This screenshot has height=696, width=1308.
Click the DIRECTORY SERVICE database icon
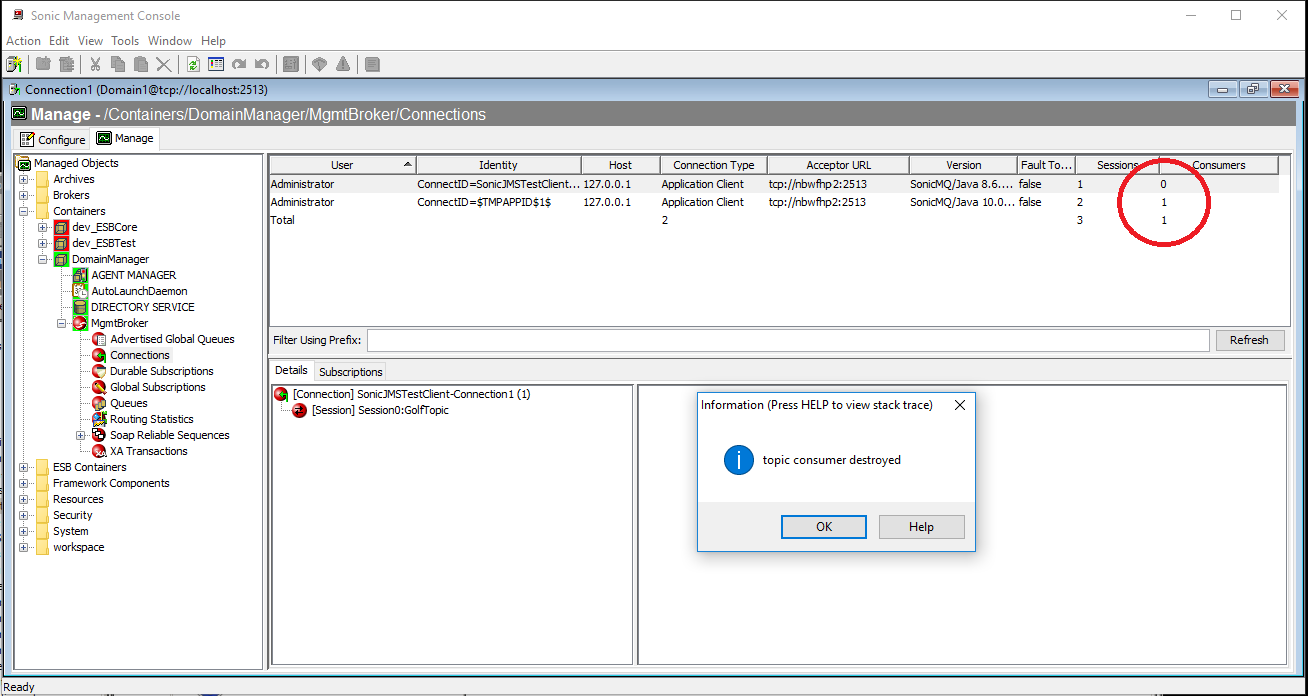coord(80,307)
